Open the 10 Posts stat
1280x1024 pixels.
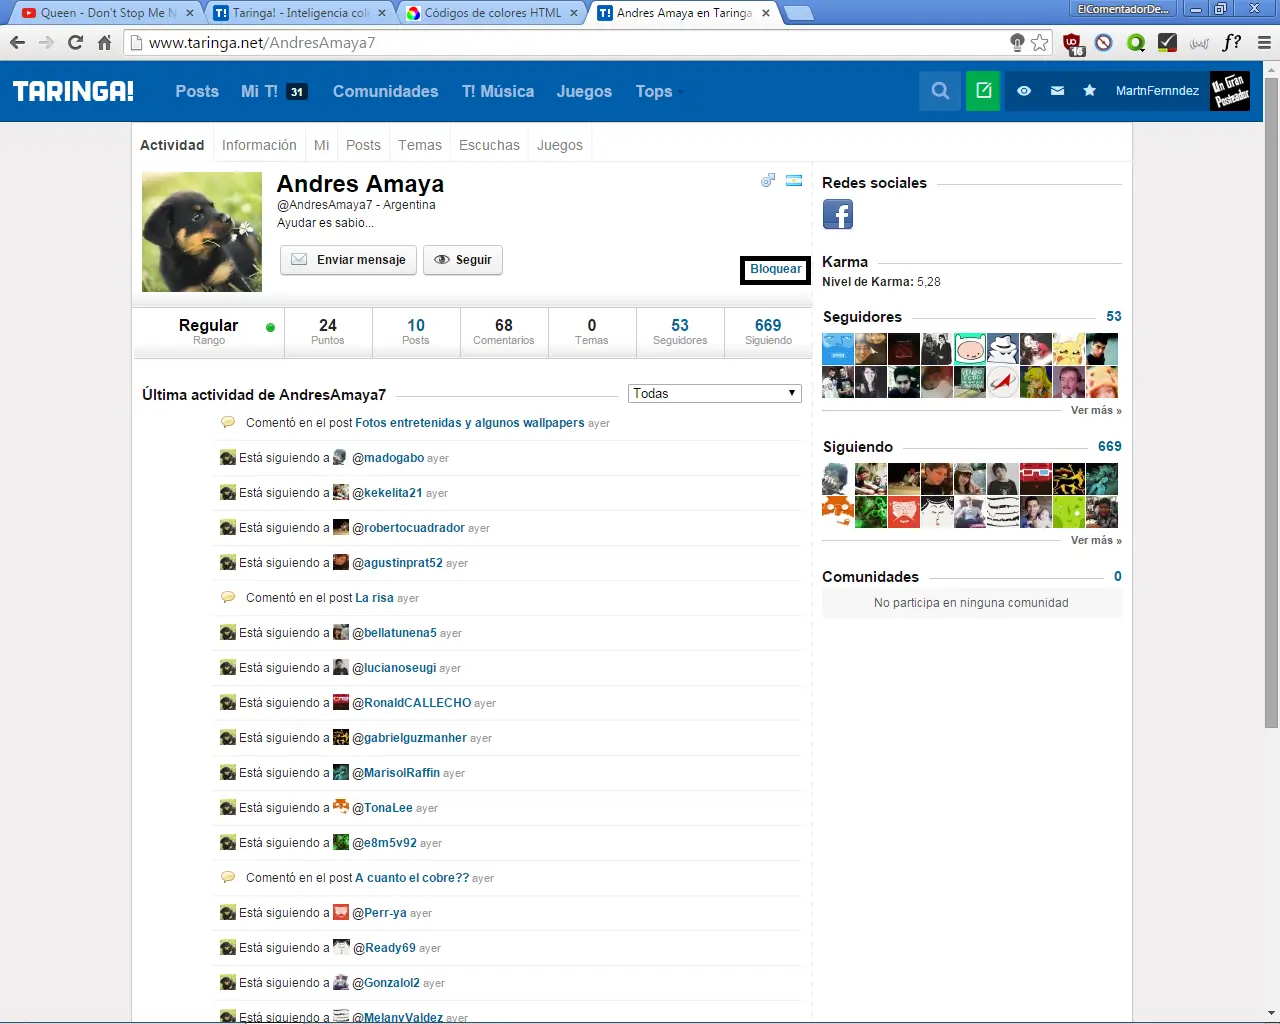click(416, 332)
